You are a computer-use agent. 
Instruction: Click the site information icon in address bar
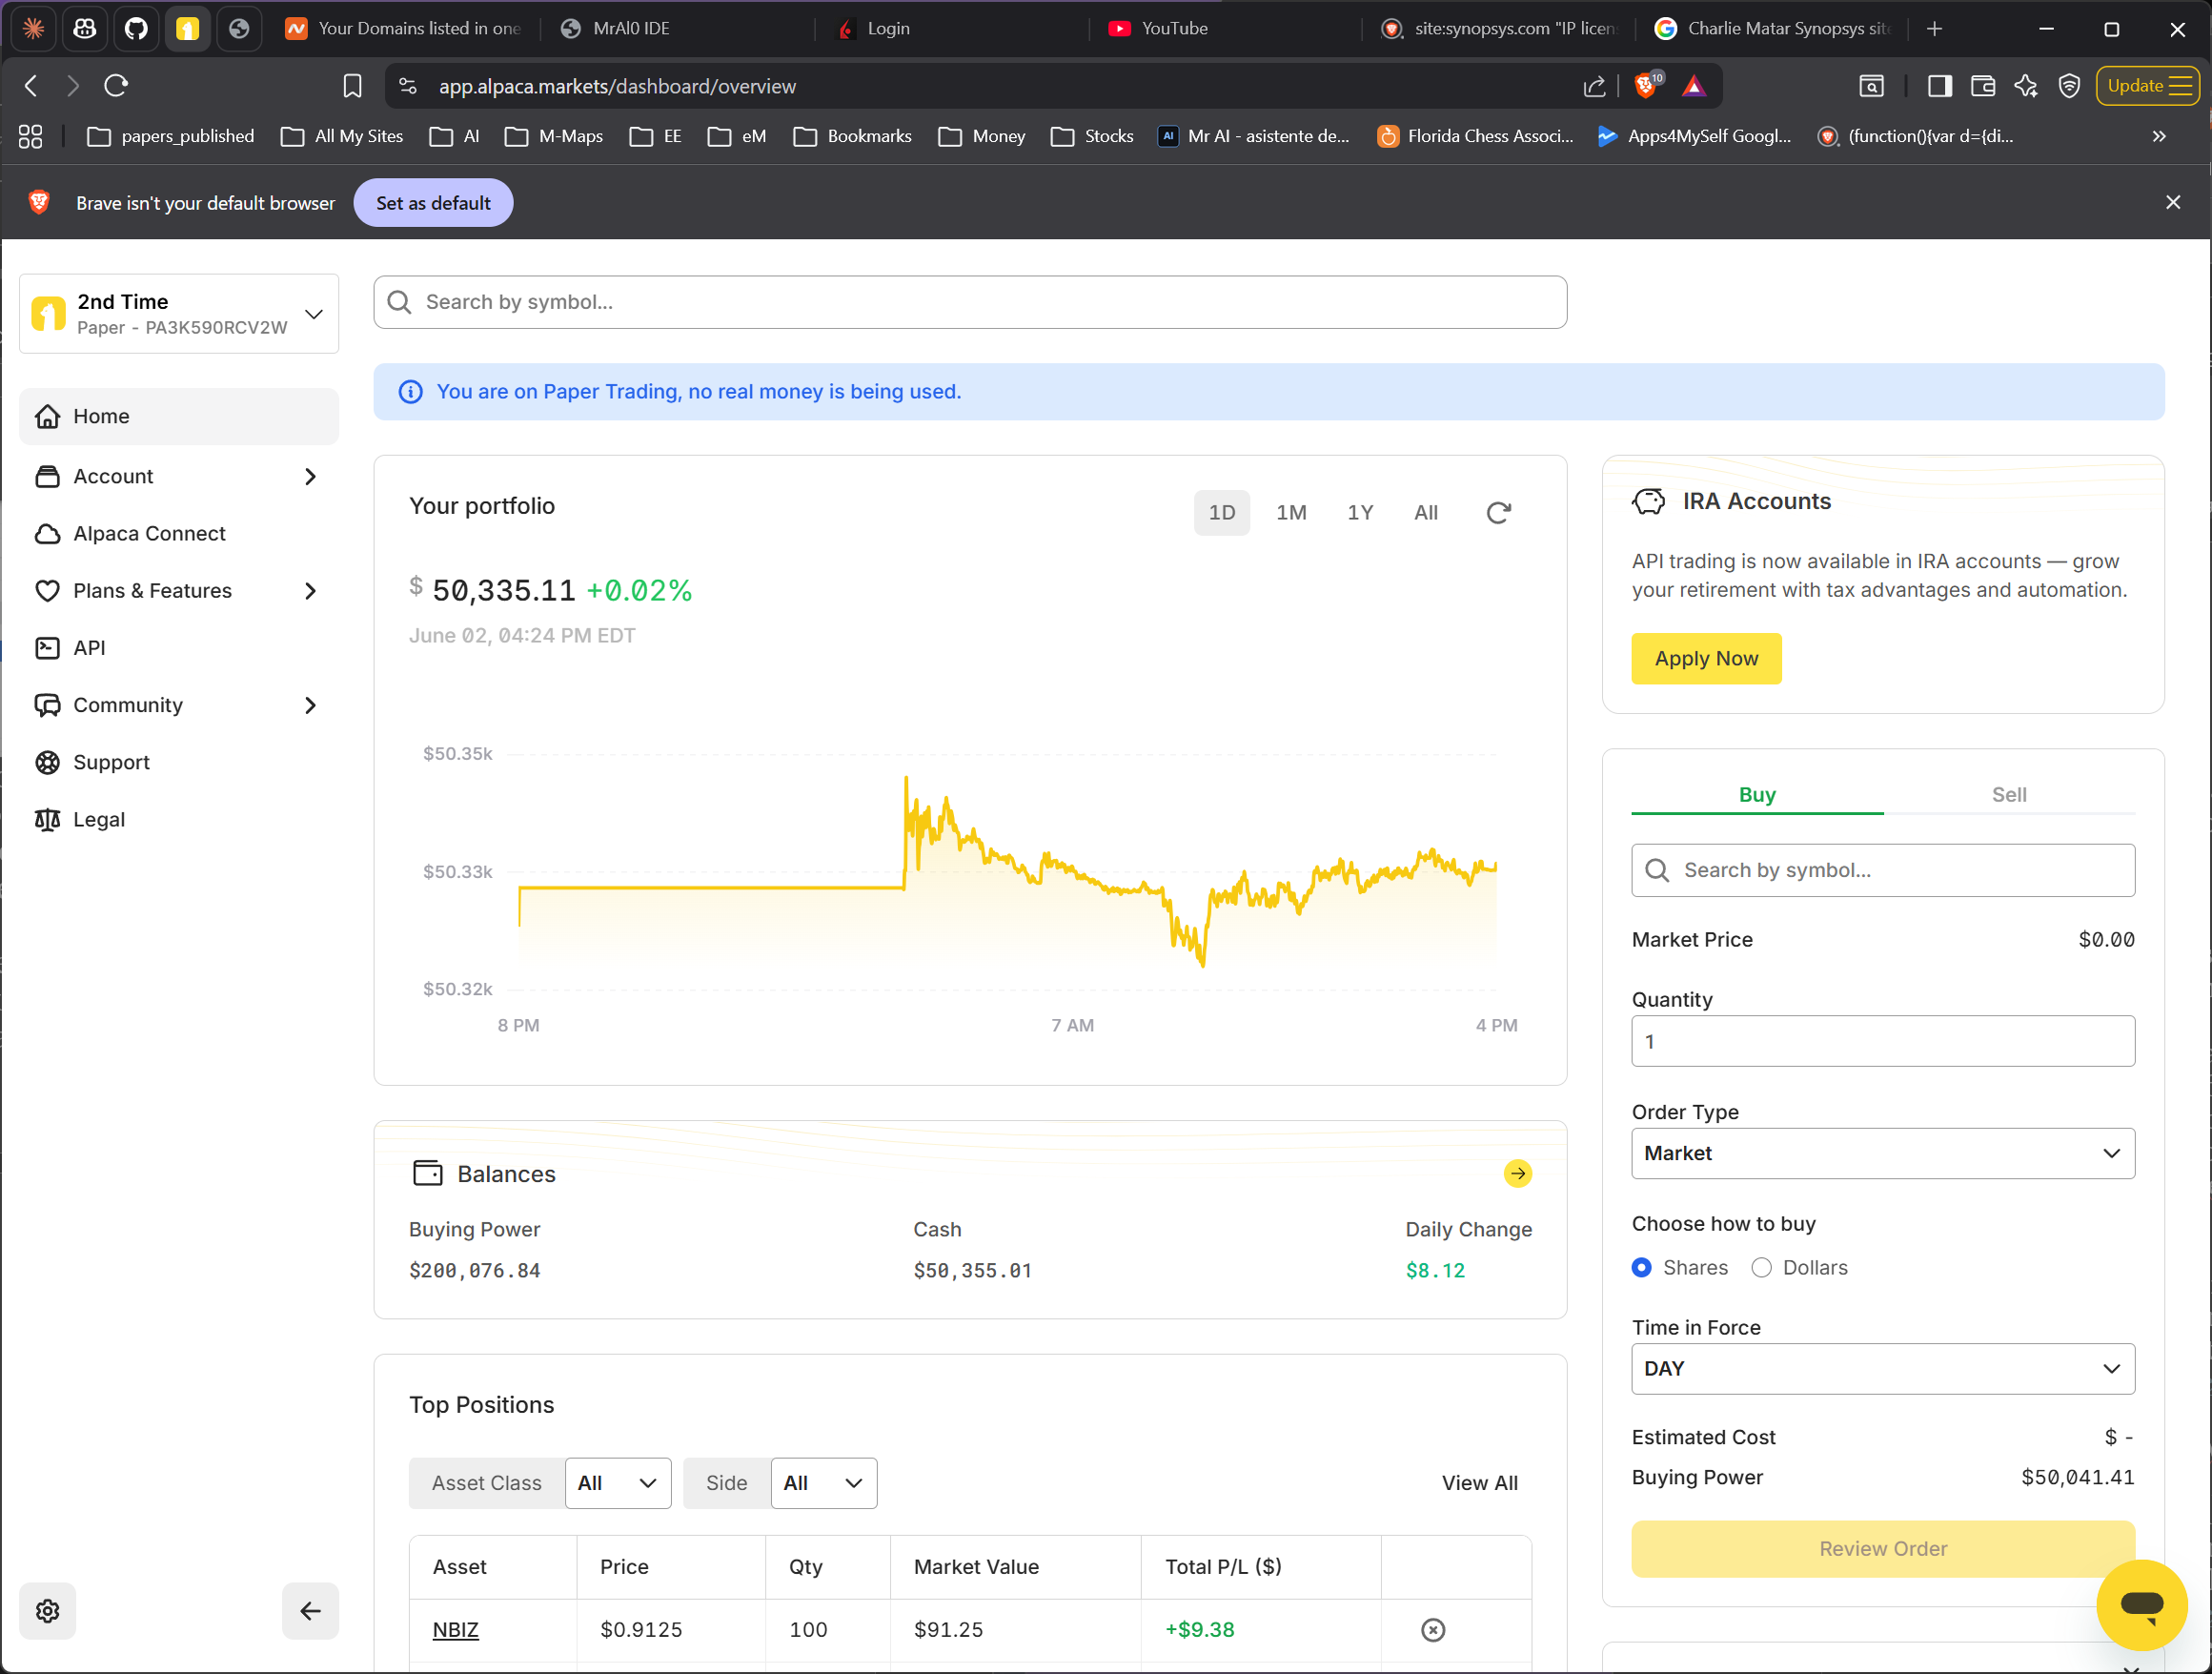pos(408,86)
